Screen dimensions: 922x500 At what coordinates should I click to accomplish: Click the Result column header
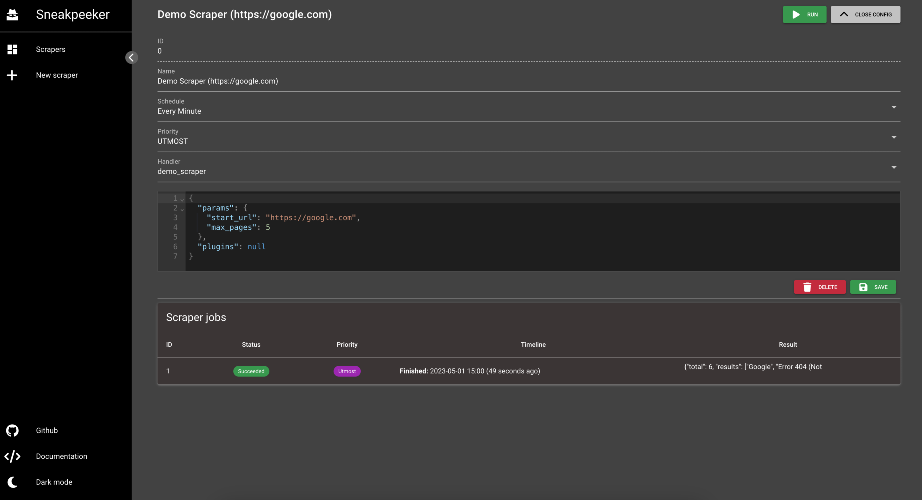pyautogui.click(x=788, y=345)
